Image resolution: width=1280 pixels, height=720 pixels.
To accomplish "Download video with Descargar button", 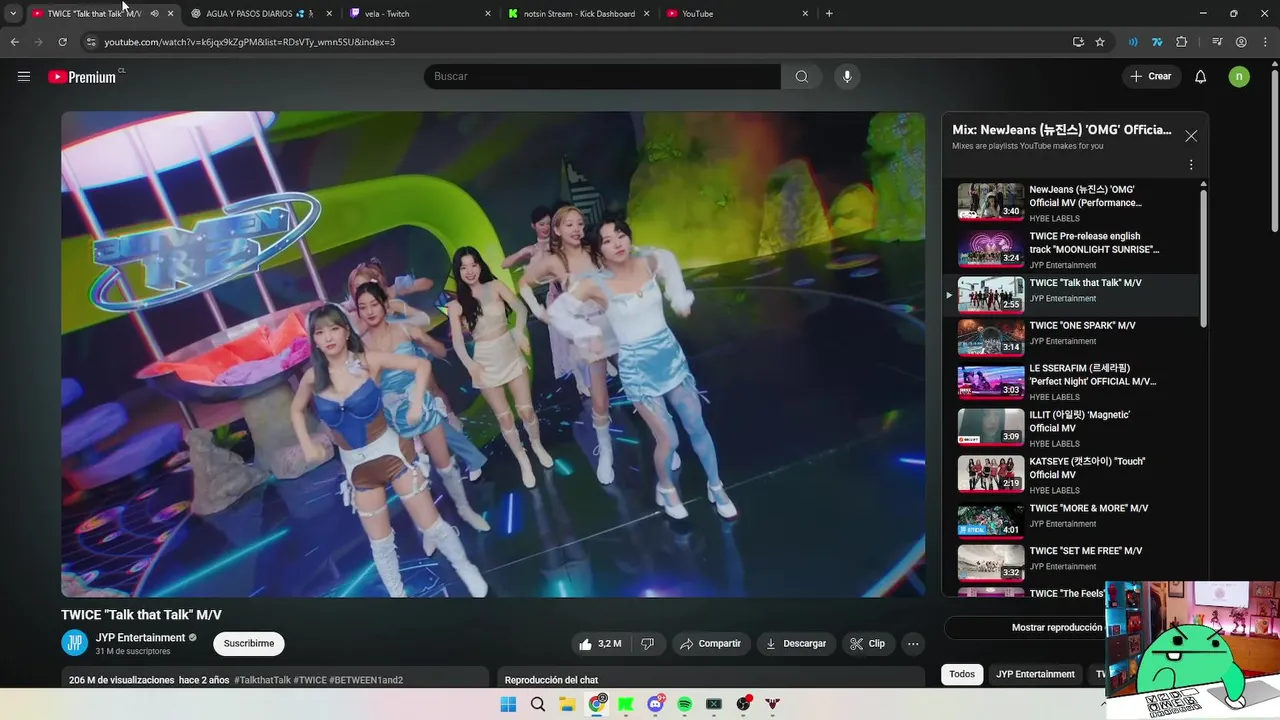I will (x=796, y=644).
